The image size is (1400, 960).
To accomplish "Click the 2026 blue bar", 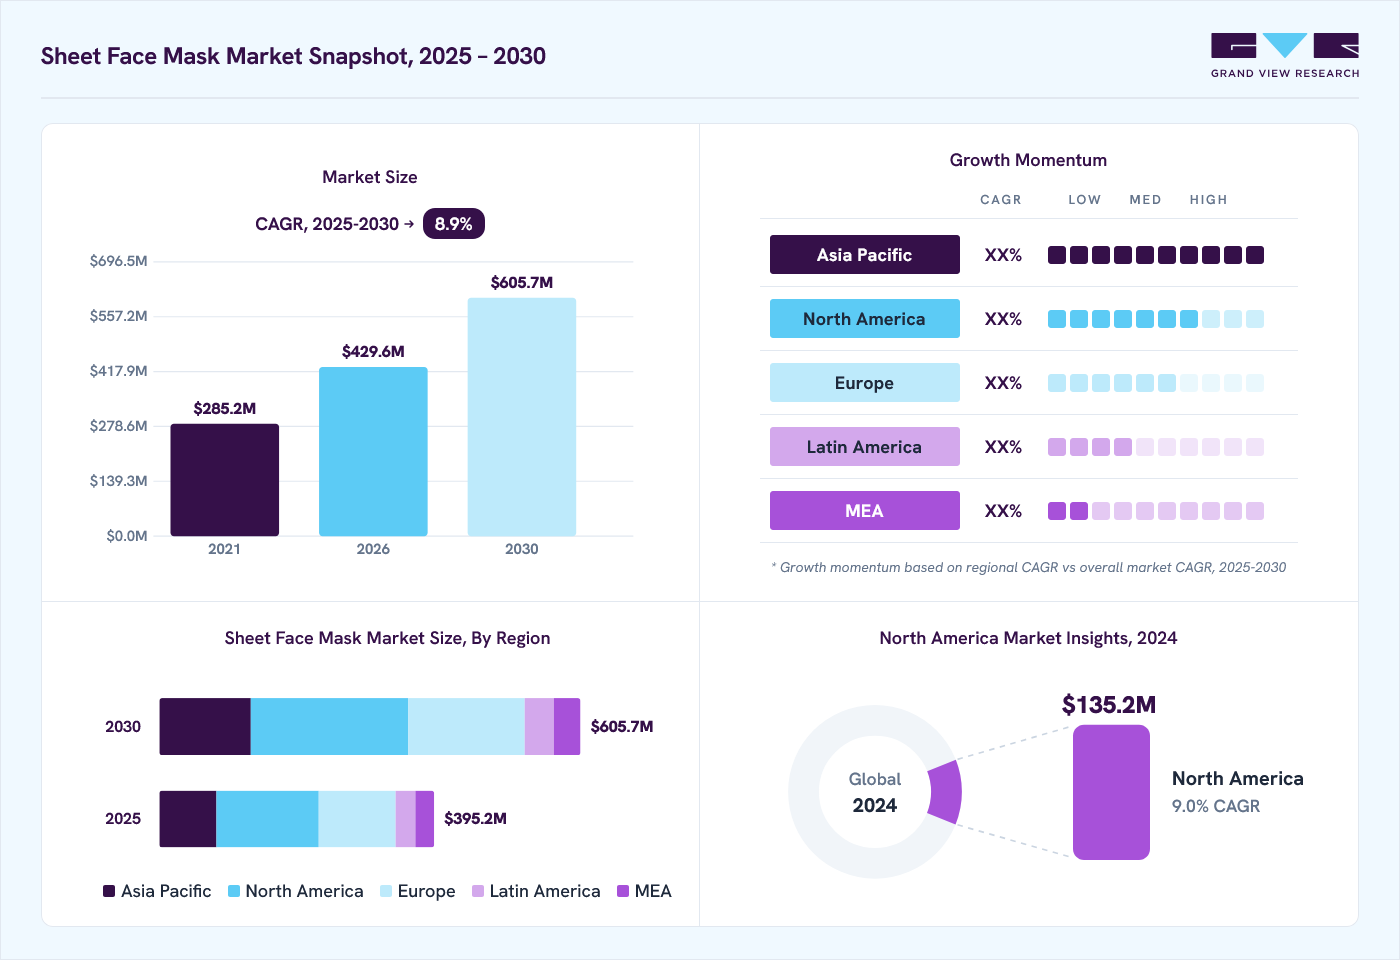I will [x=373, y=451].
